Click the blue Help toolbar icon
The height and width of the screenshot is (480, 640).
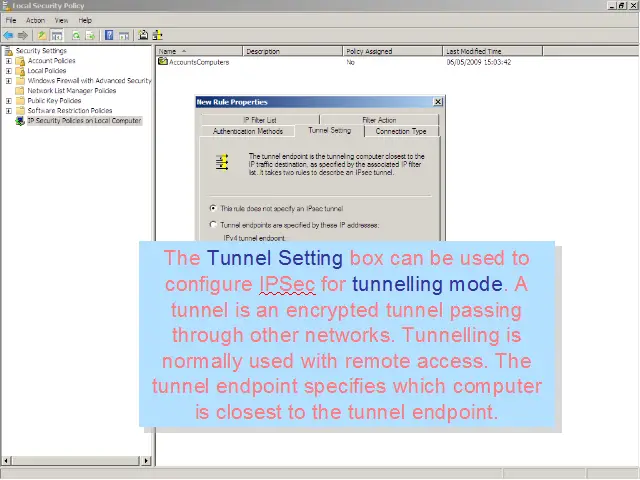(x=110, y=35)
